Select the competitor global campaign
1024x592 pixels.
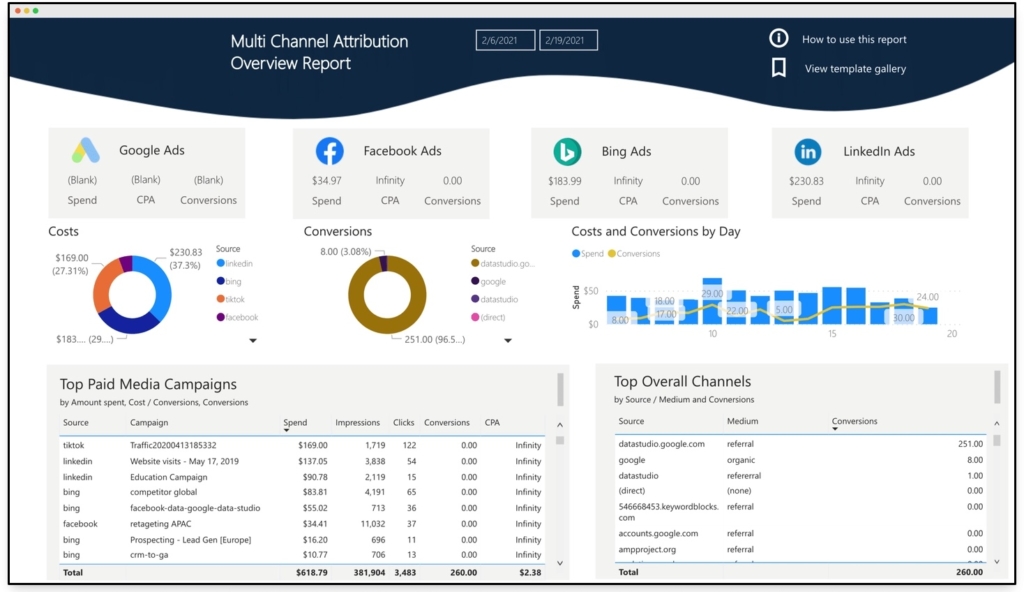(x=302, y=492)
